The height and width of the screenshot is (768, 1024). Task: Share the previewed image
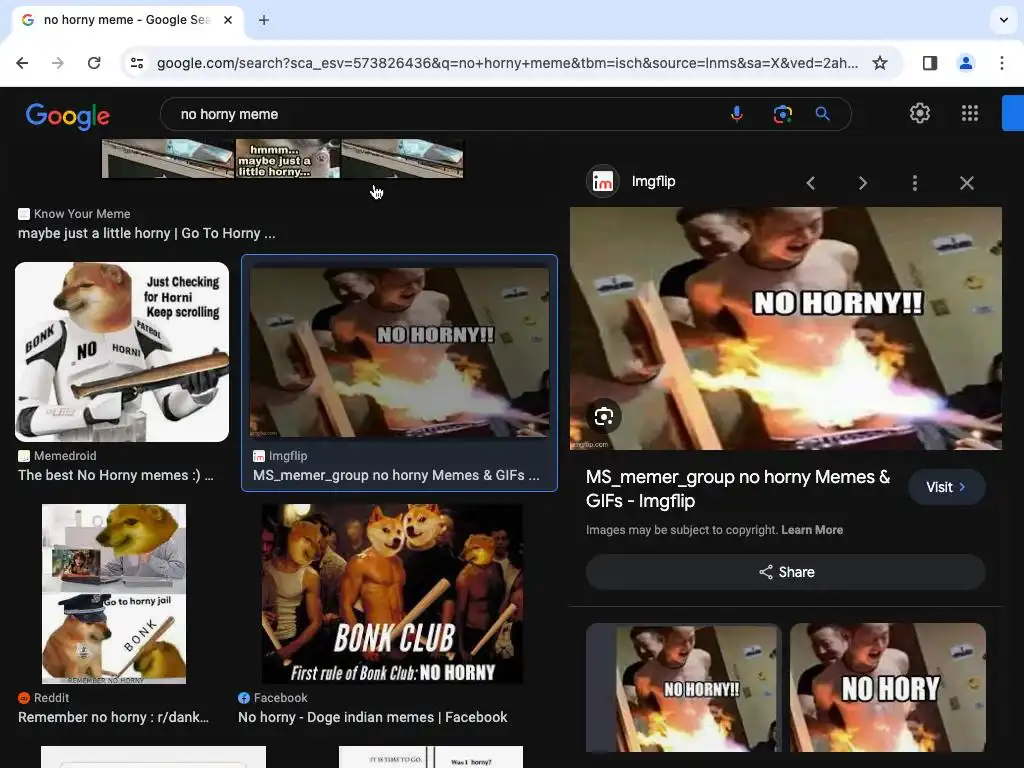[x=786, y=572]
